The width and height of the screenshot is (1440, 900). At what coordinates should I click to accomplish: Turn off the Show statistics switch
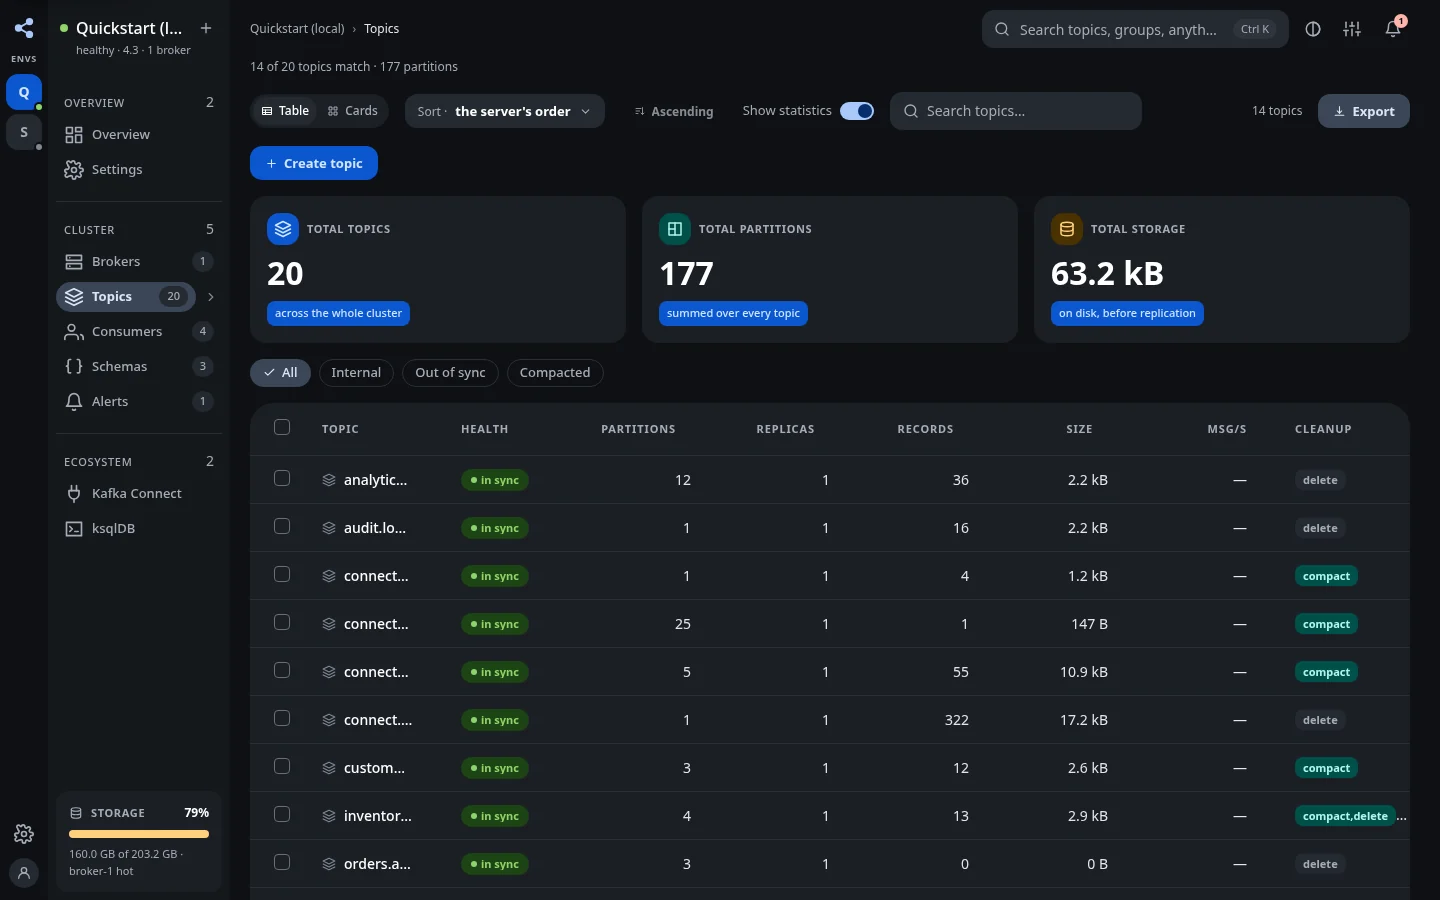[857, 111]
